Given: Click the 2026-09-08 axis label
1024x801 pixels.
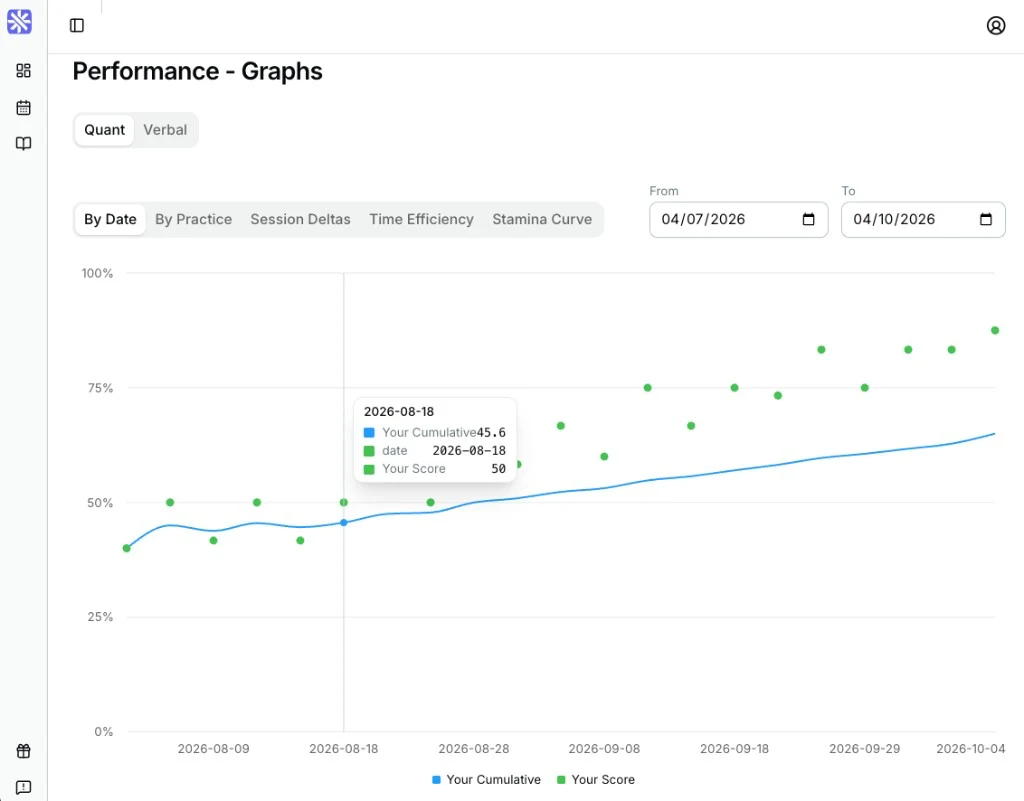Looking at the screenshot, I should click(604, 749).
